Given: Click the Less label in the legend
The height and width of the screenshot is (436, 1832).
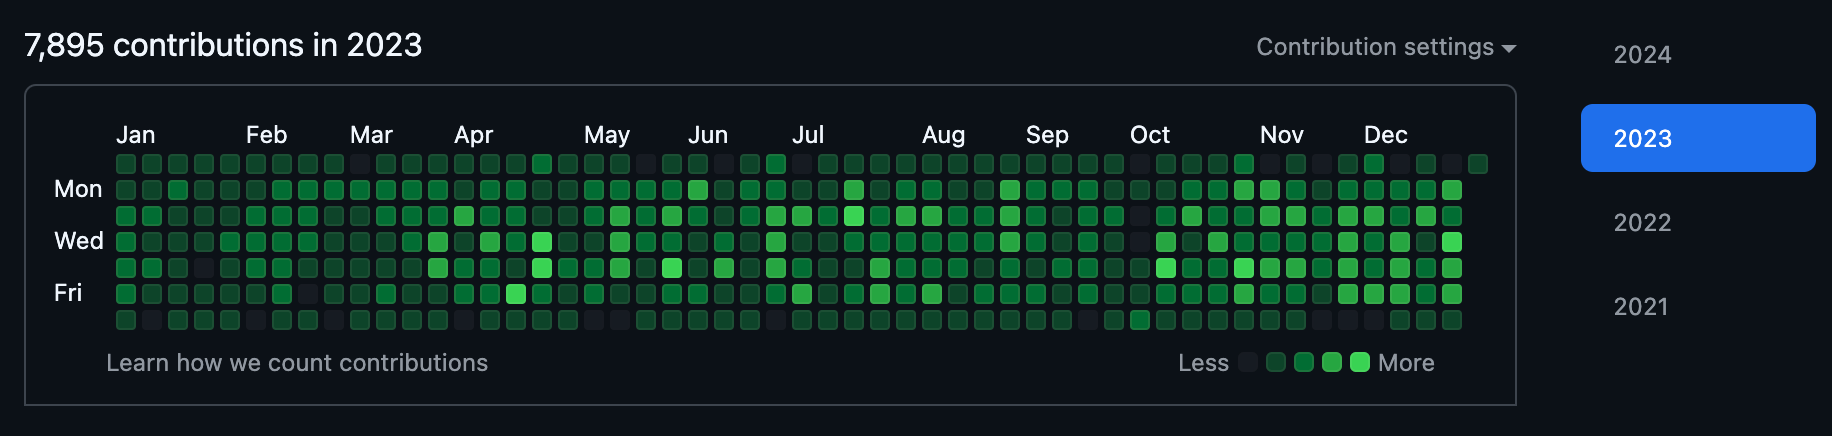Looking at the screenshot, I should click(x=1203, y=363).
